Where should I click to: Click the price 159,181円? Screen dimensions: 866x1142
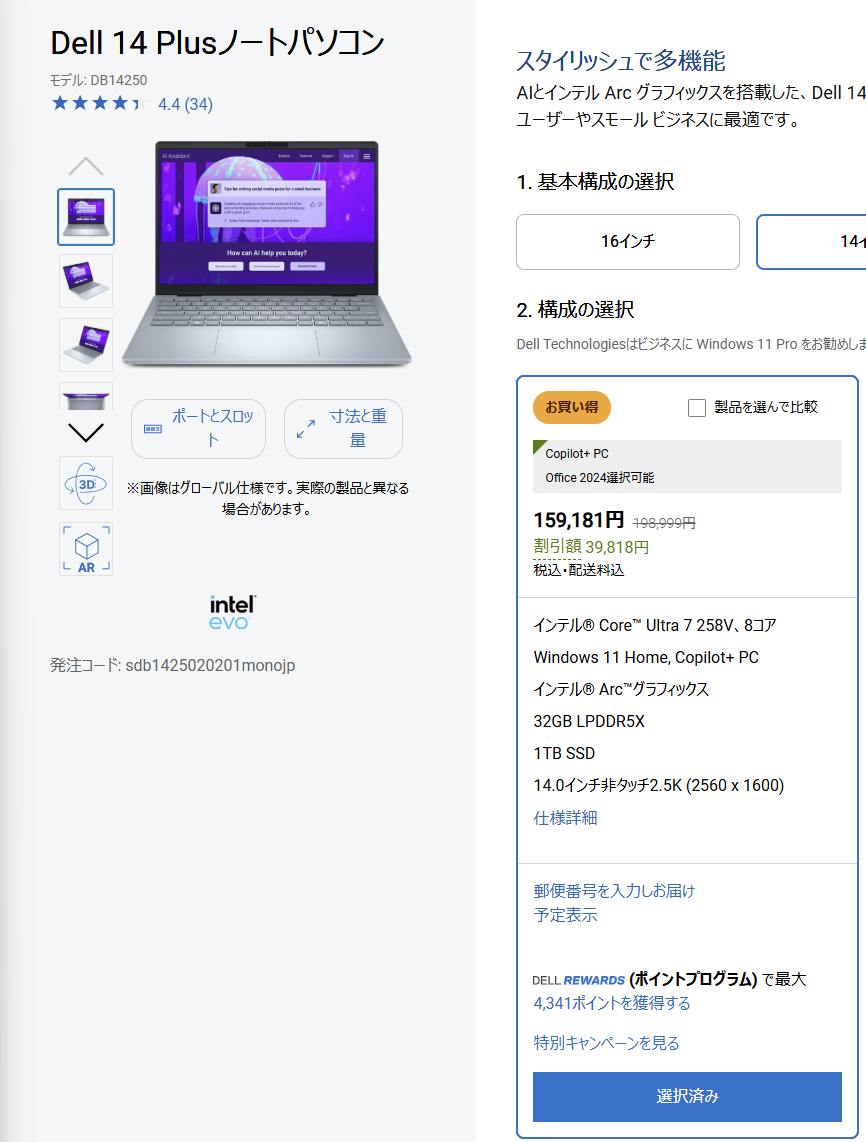click(x=578, y=520)
